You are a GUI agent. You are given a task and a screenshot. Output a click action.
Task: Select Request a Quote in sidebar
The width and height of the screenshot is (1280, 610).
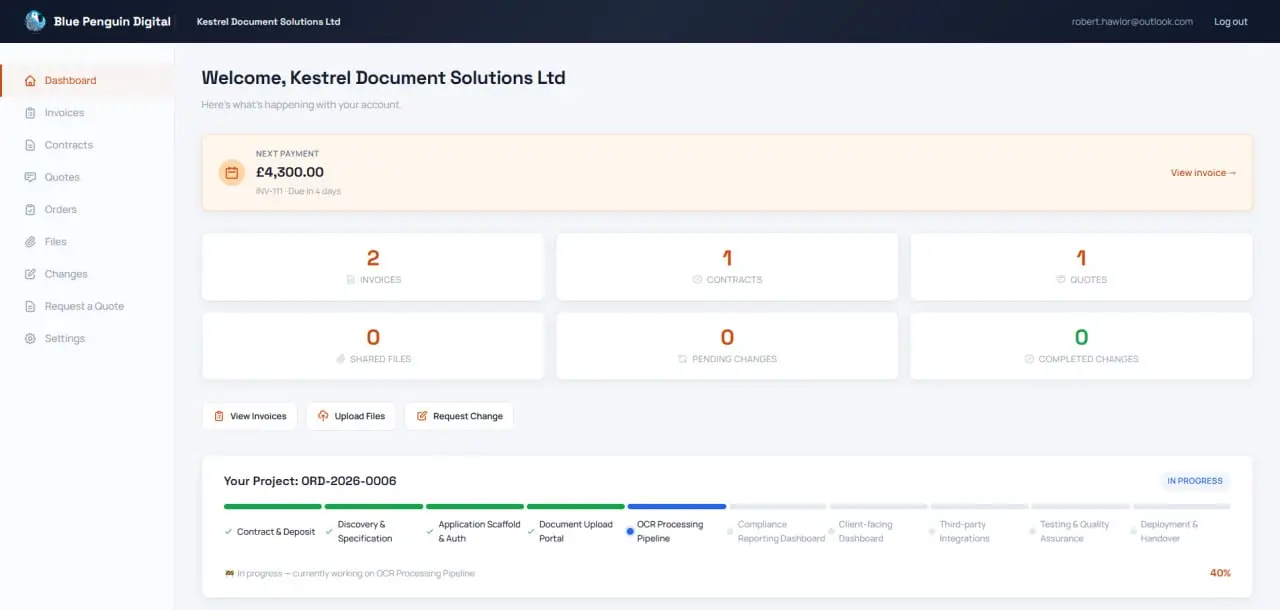tap(87, 306)
